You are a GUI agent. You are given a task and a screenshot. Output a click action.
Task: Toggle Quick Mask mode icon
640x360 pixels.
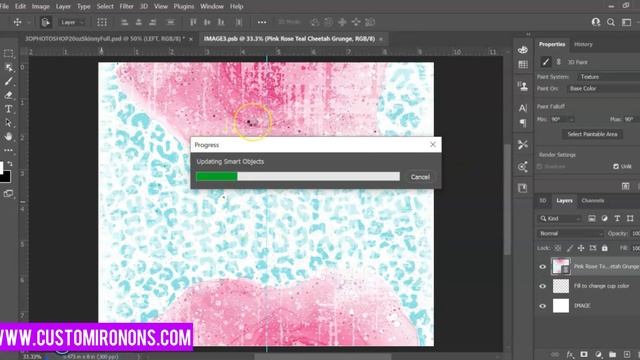pyautogui.click(x=8, y=193)
